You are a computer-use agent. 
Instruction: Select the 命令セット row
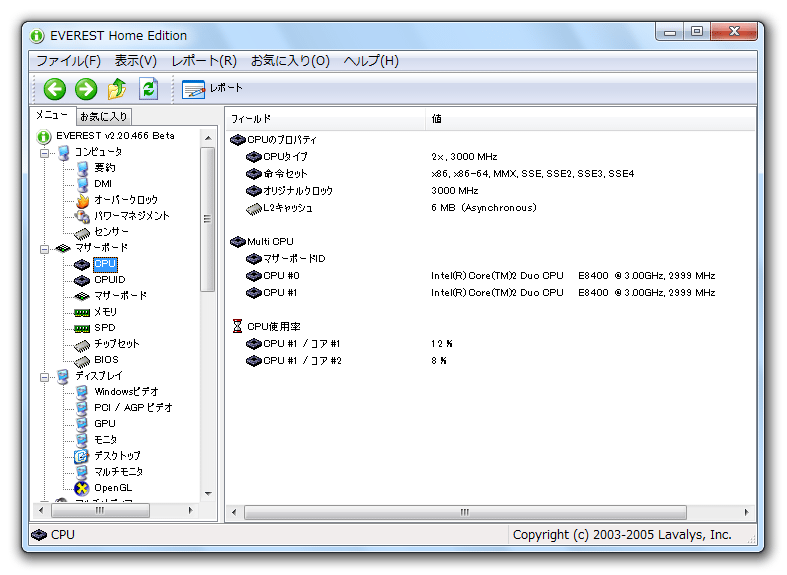[x=490, y=174]
